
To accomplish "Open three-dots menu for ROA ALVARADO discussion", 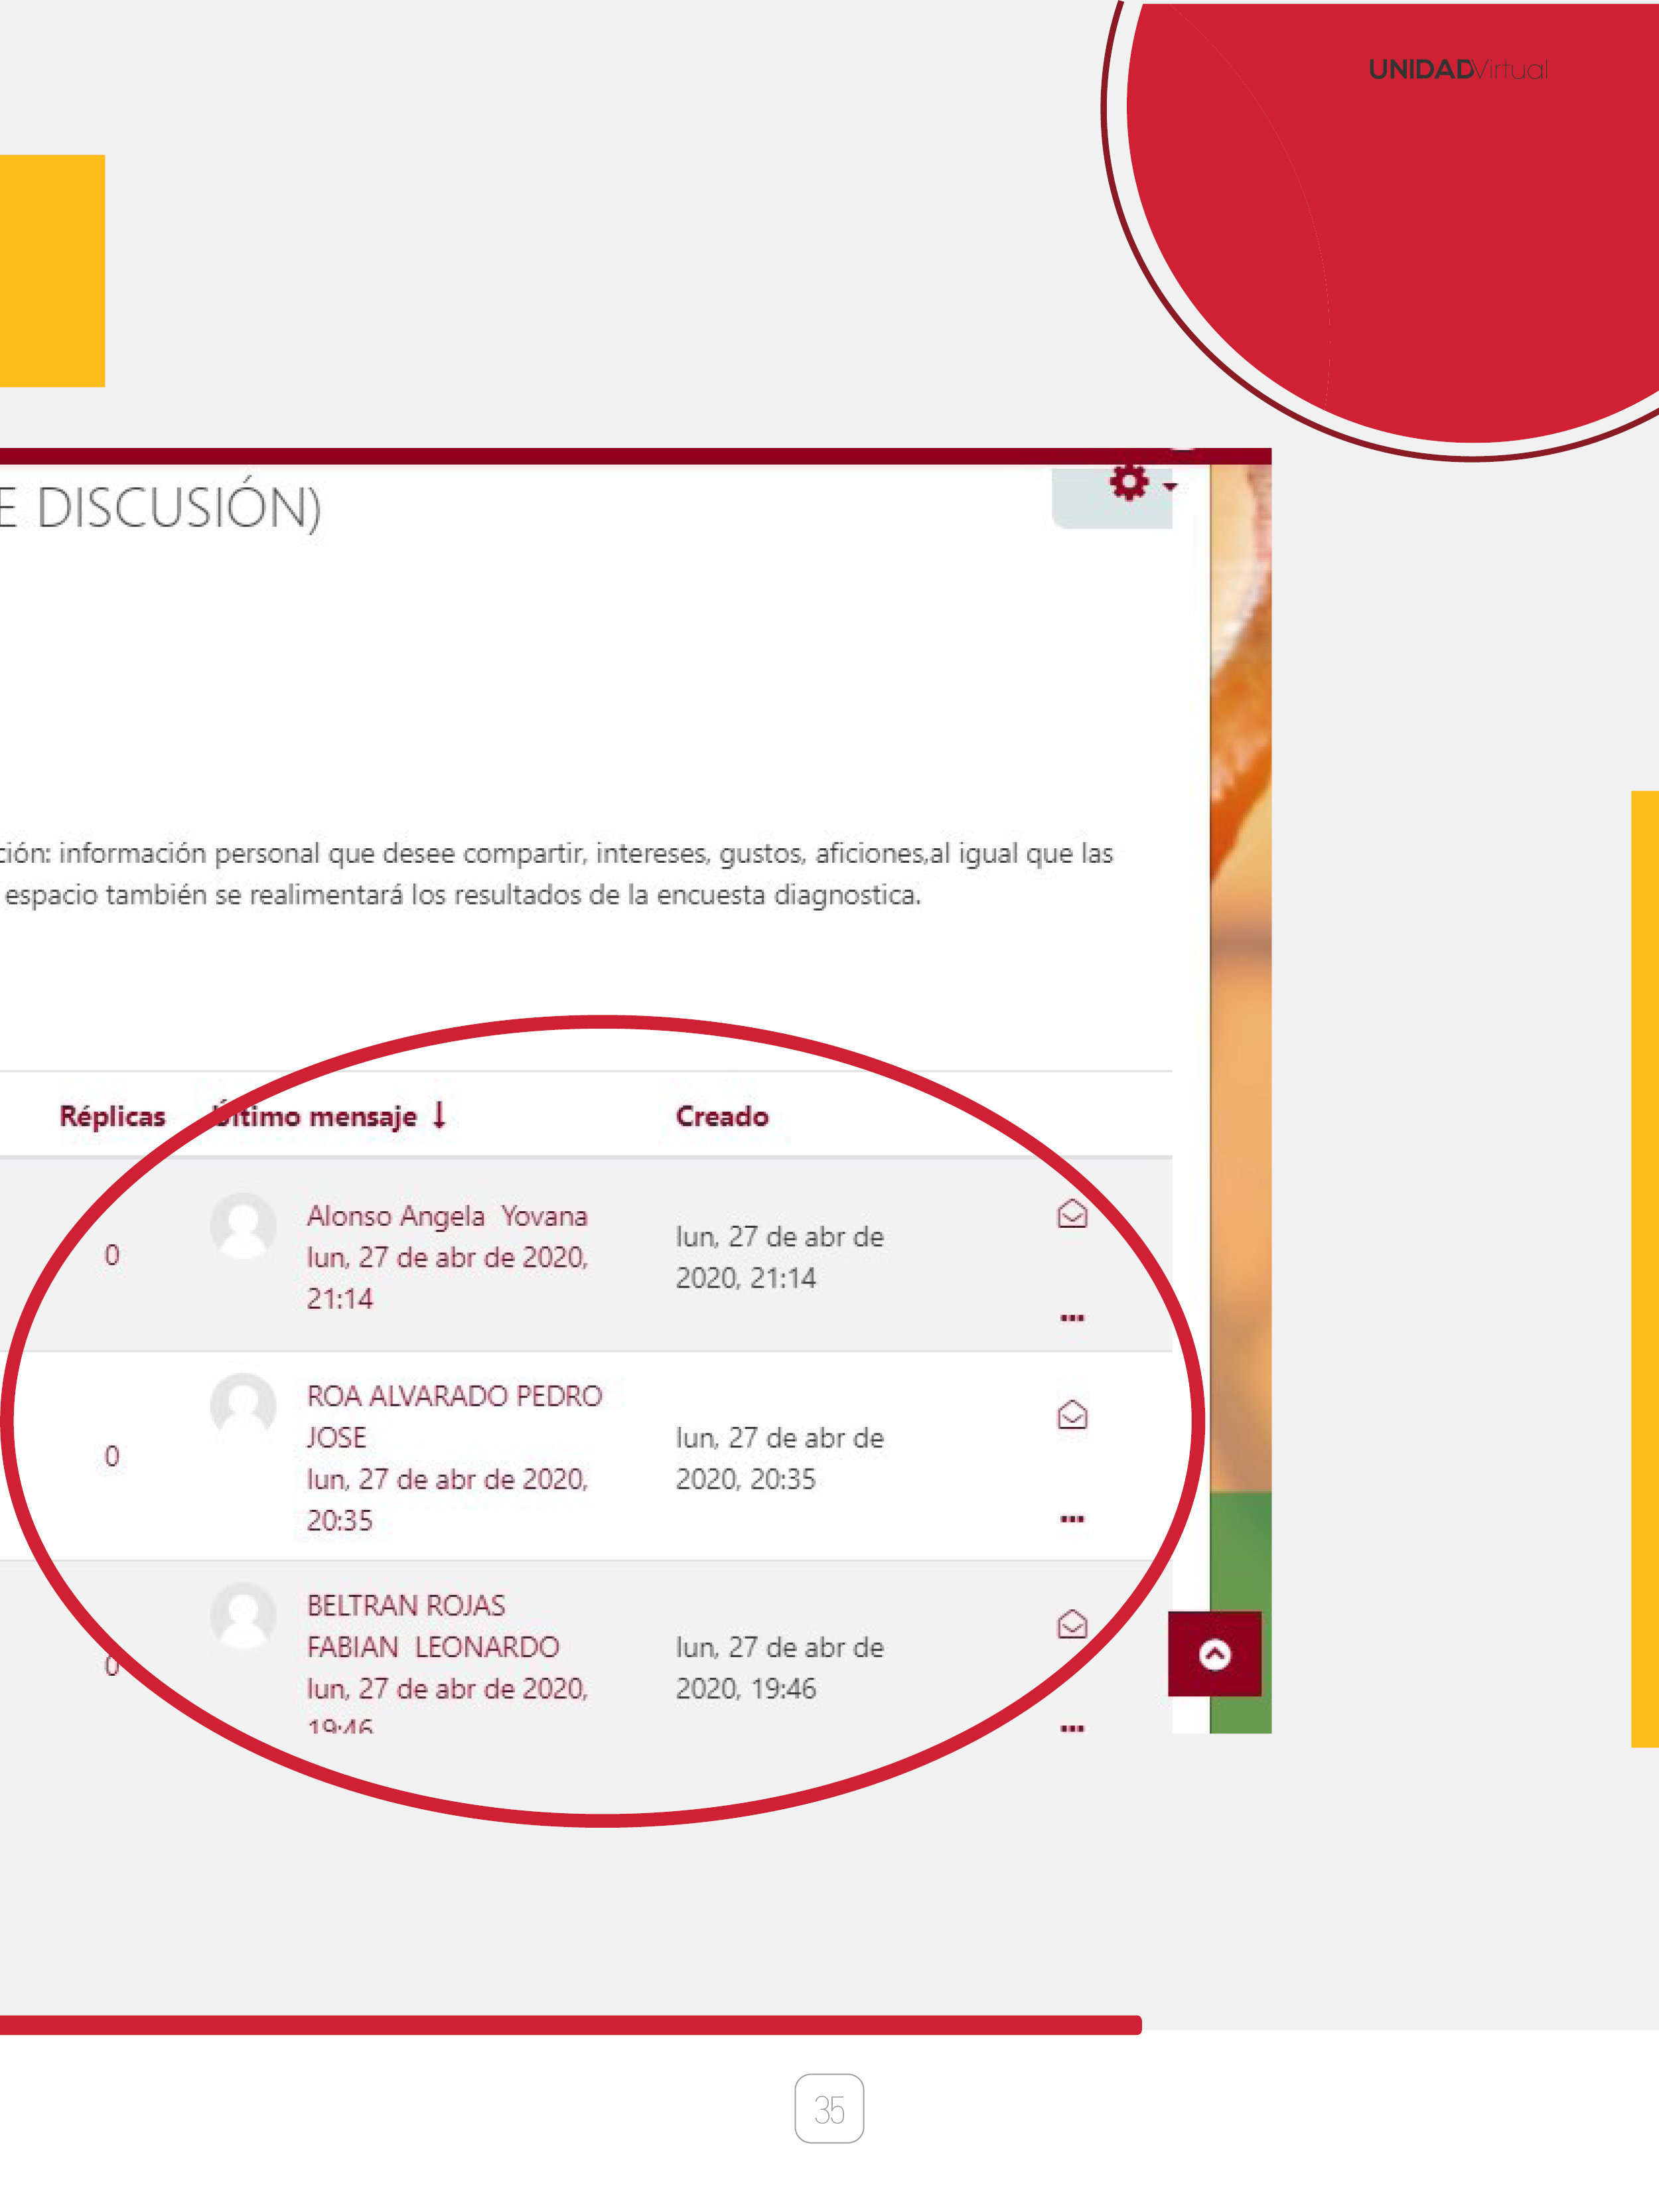I will point(1072,1519).
